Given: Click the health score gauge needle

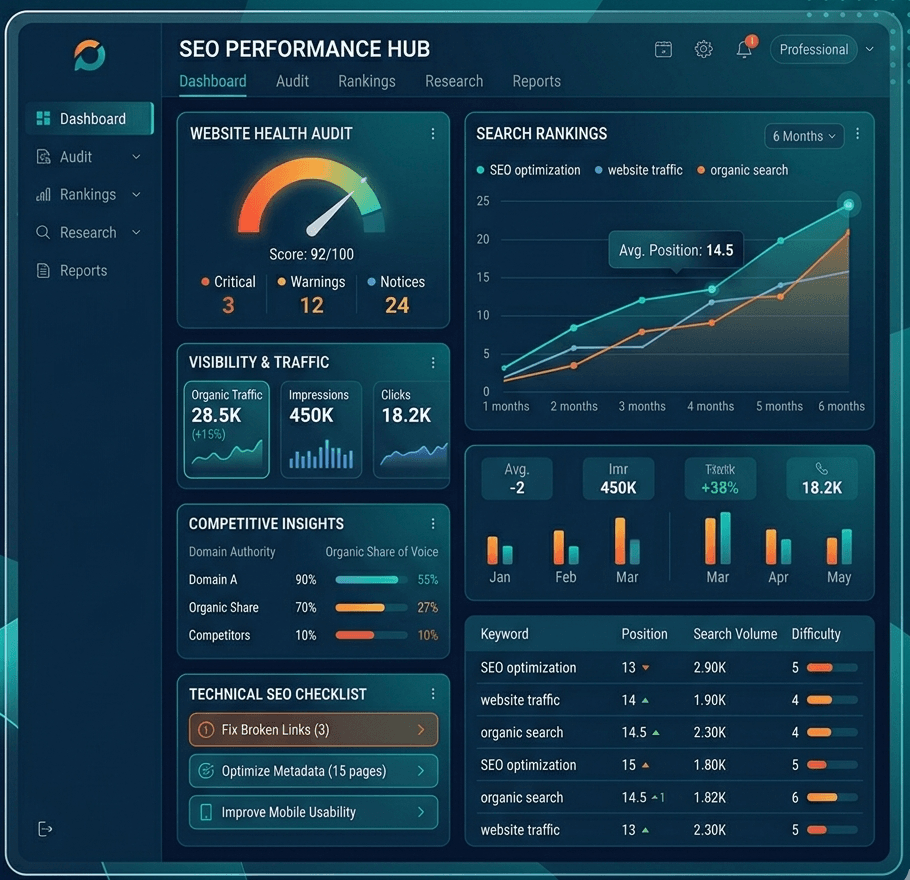Looking at the screenshot, I should pos(334,211).
